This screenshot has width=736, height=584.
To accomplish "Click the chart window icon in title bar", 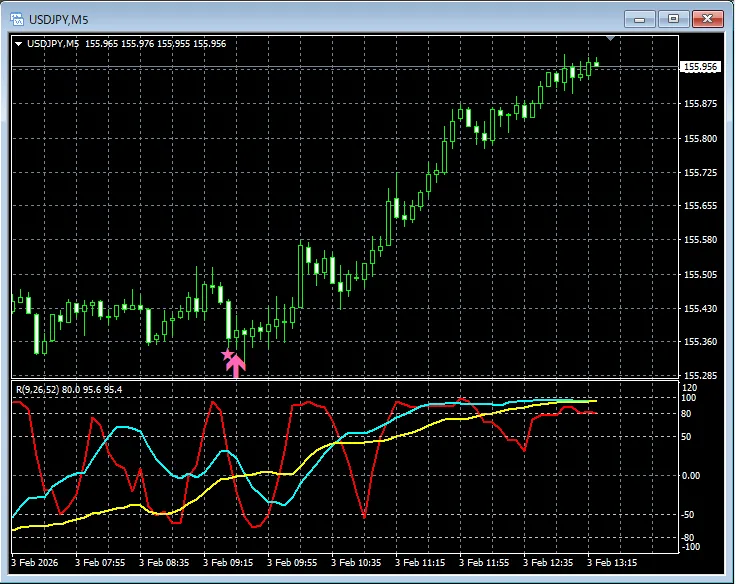I will click(17, 19).
